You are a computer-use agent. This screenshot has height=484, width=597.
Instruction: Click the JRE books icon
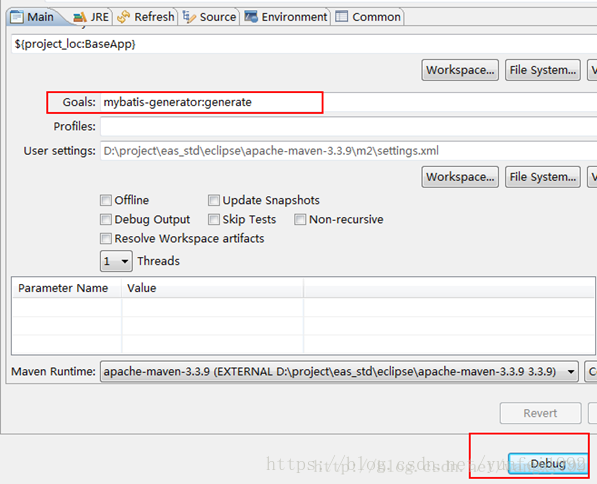coord(80,17)
